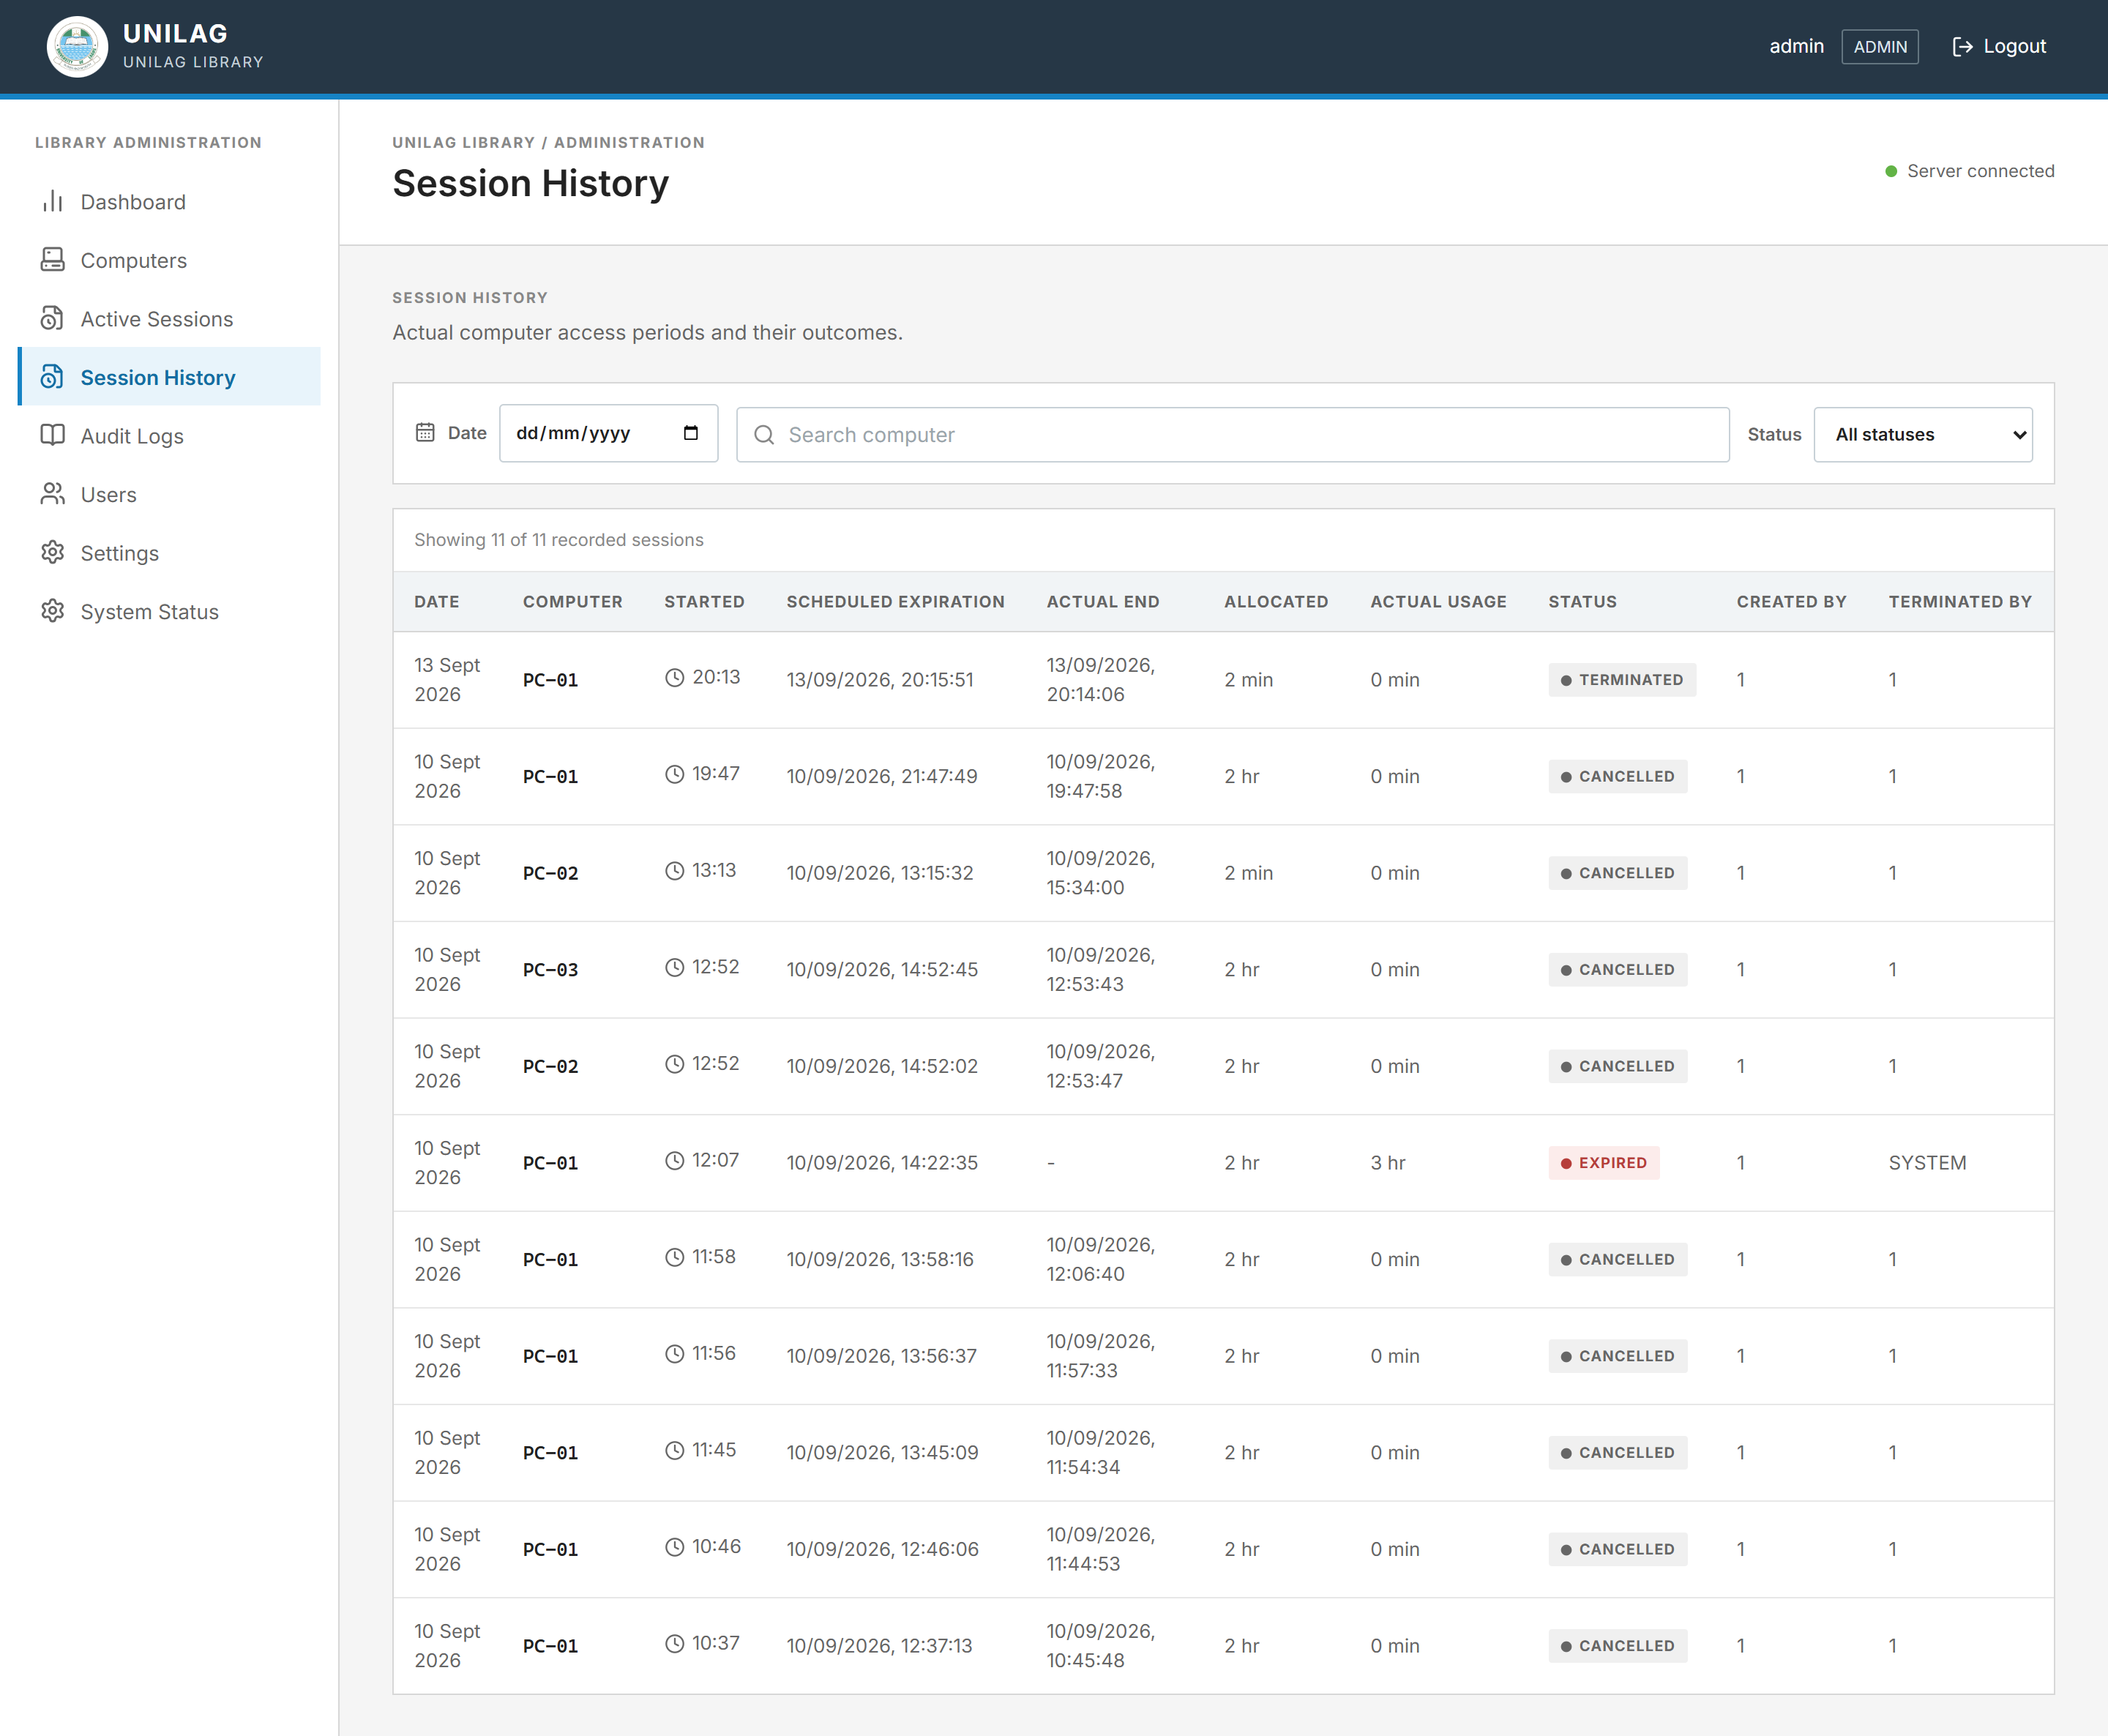2108x1736 pixels.
Task: Click the Session History sidebar icon
Action: tap(52, 377)
